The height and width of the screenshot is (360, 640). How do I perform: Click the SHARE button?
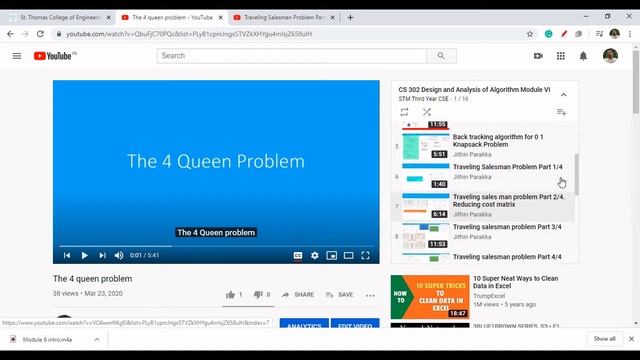point(298,295)
